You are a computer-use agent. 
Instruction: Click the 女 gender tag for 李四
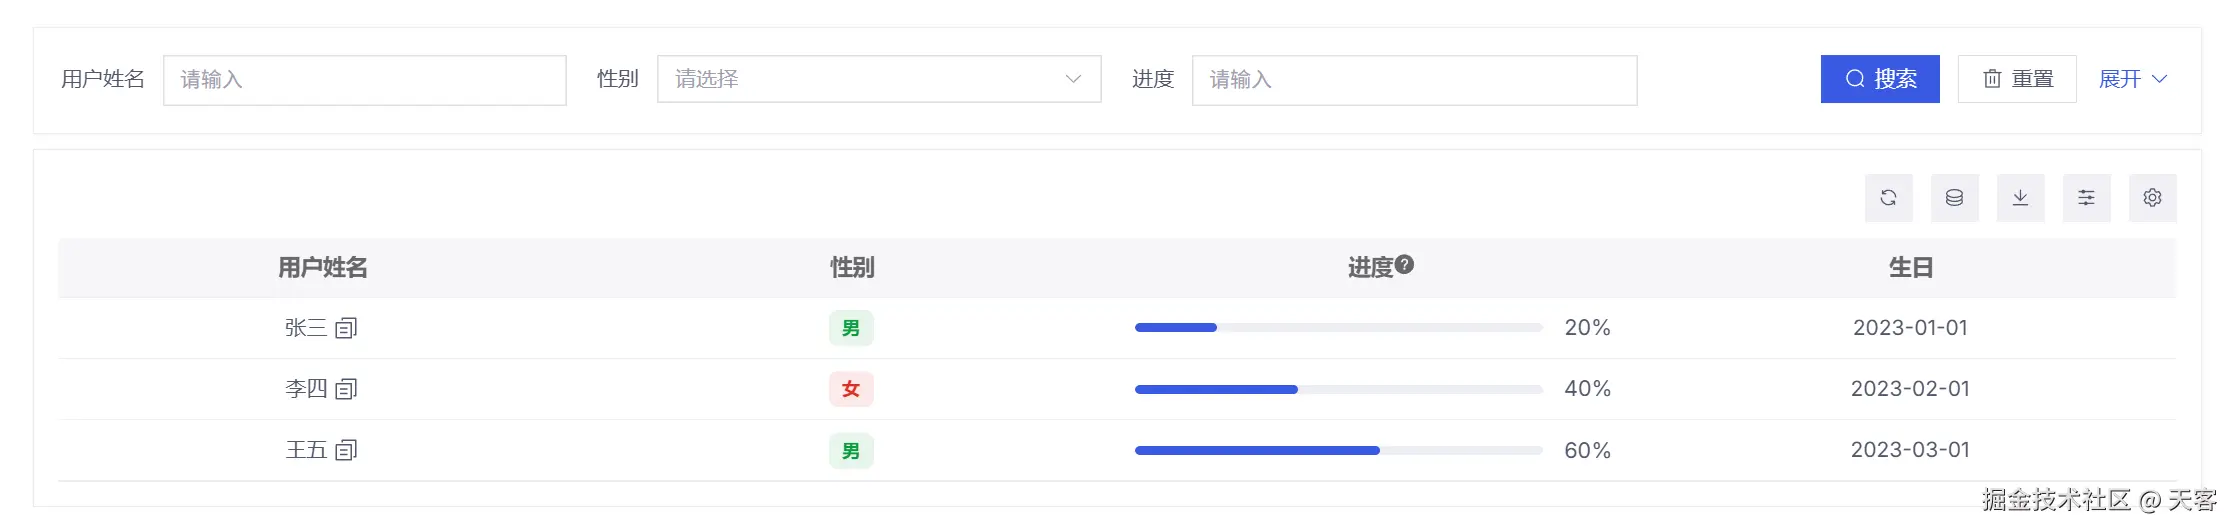850,389
